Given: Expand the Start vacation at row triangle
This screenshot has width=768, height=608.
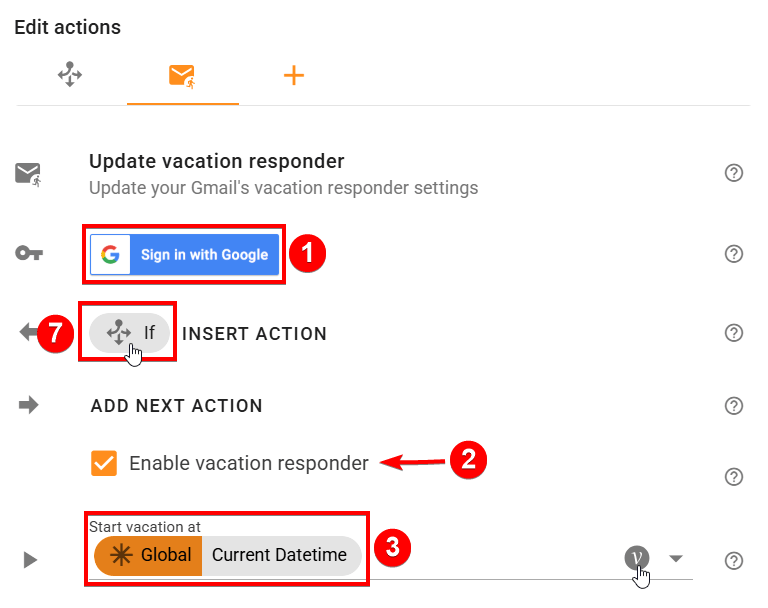Looking at the screenshot, I should pos(30,560).
